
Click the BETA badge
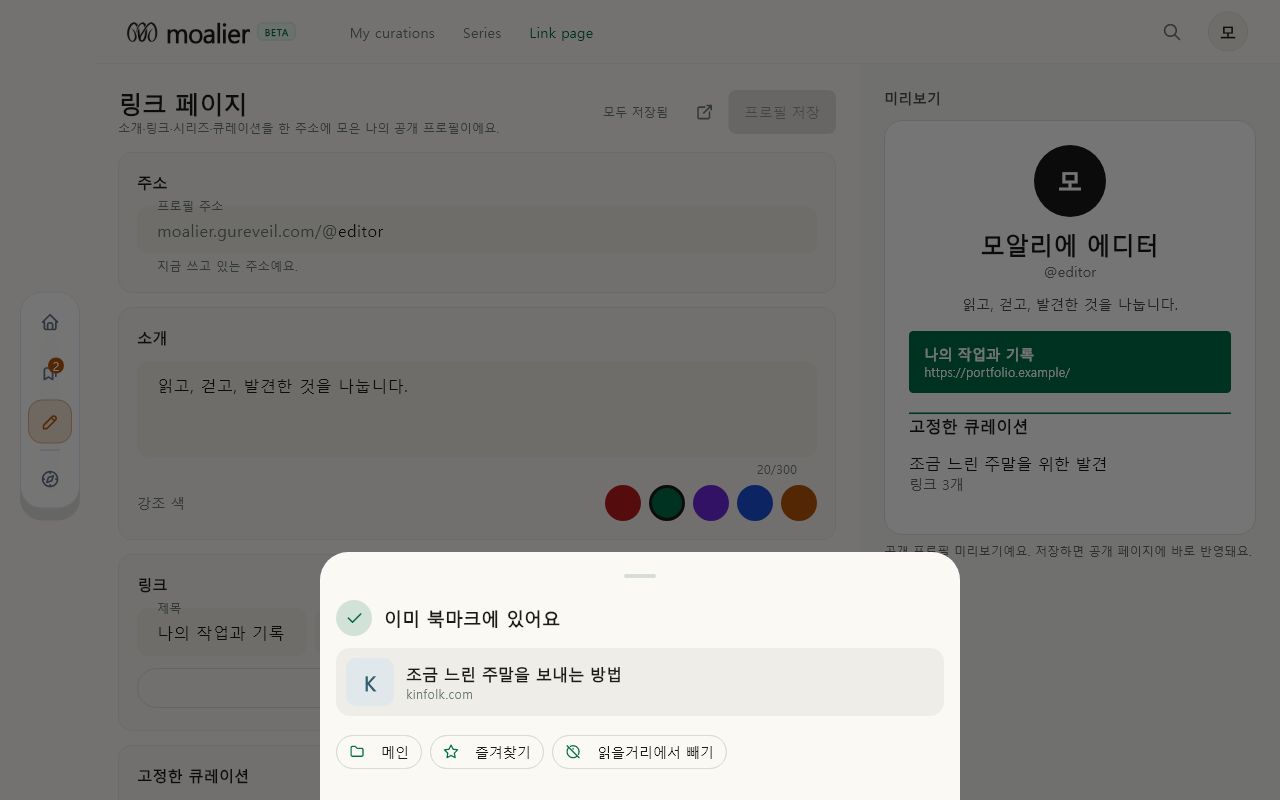coord(277,32)
